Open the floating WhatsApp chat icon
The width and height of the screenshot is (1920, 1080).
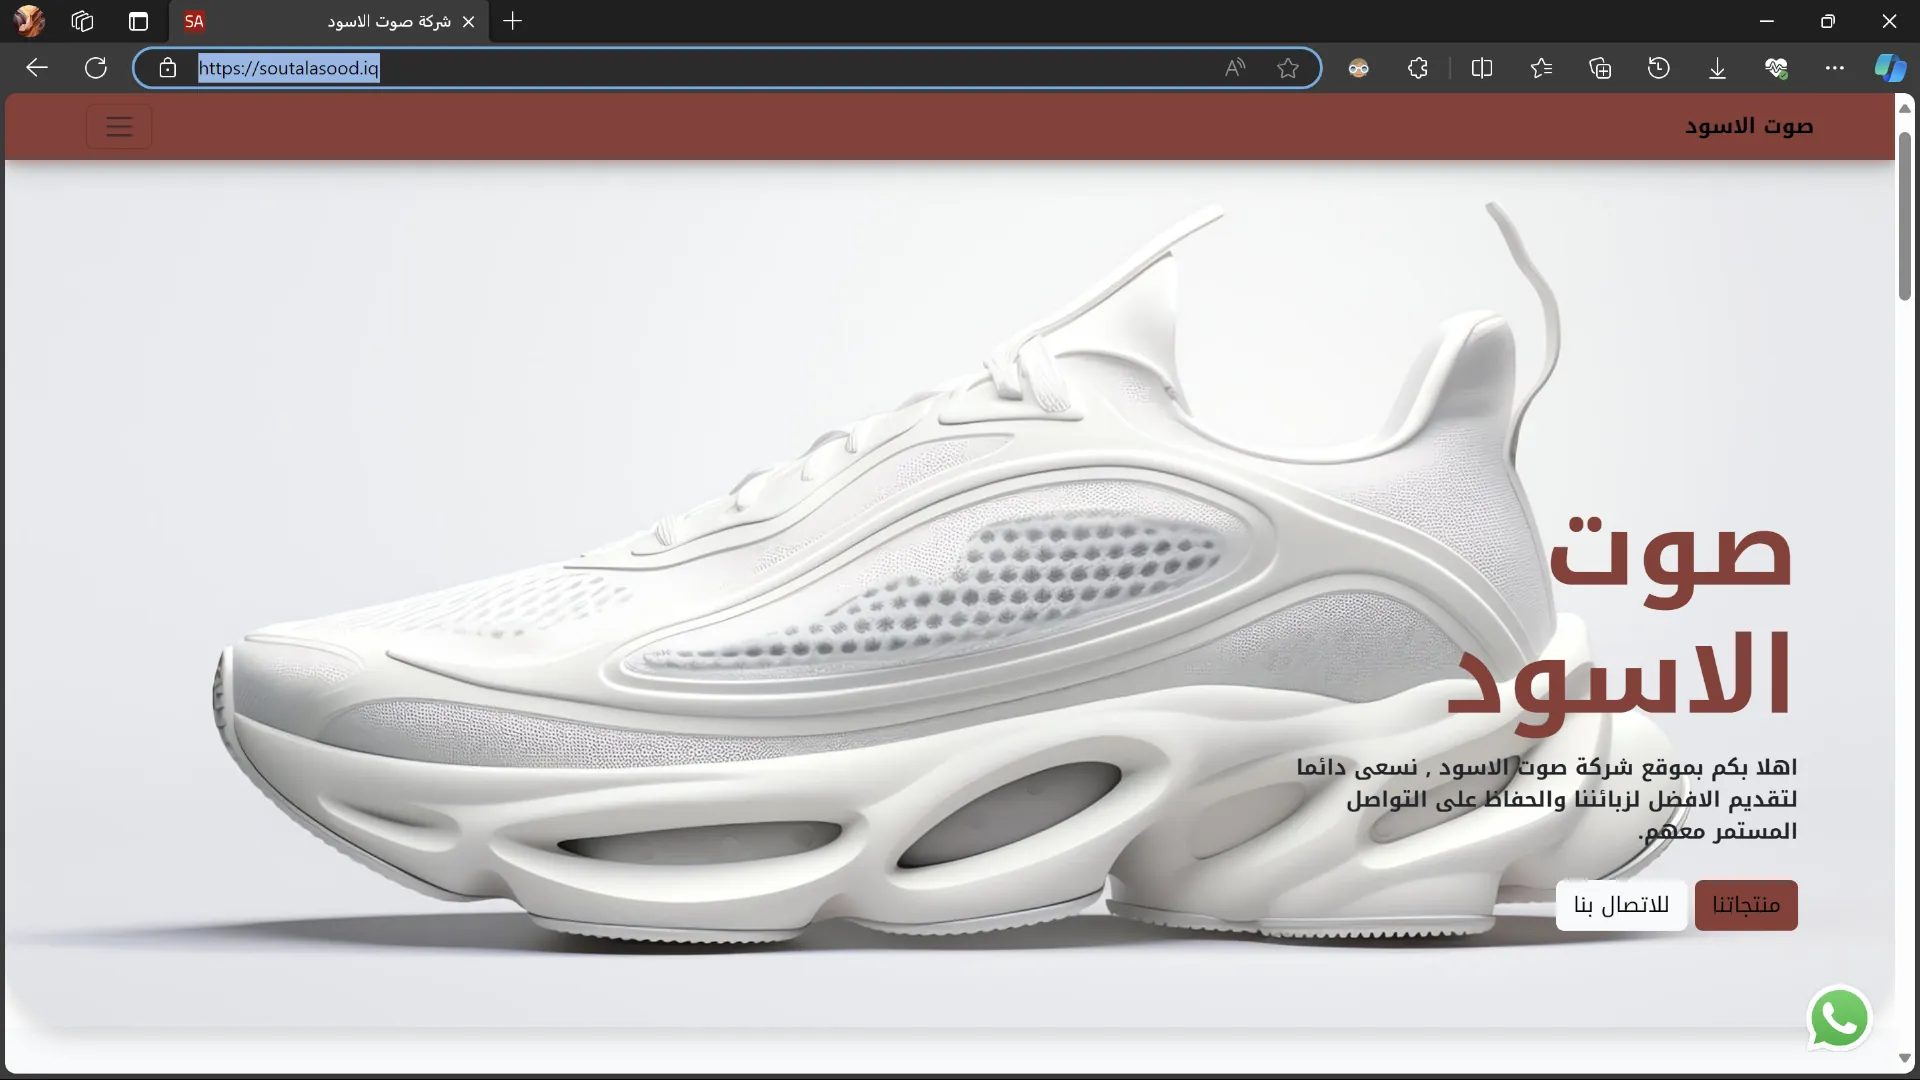[x=1839, y=1018]
